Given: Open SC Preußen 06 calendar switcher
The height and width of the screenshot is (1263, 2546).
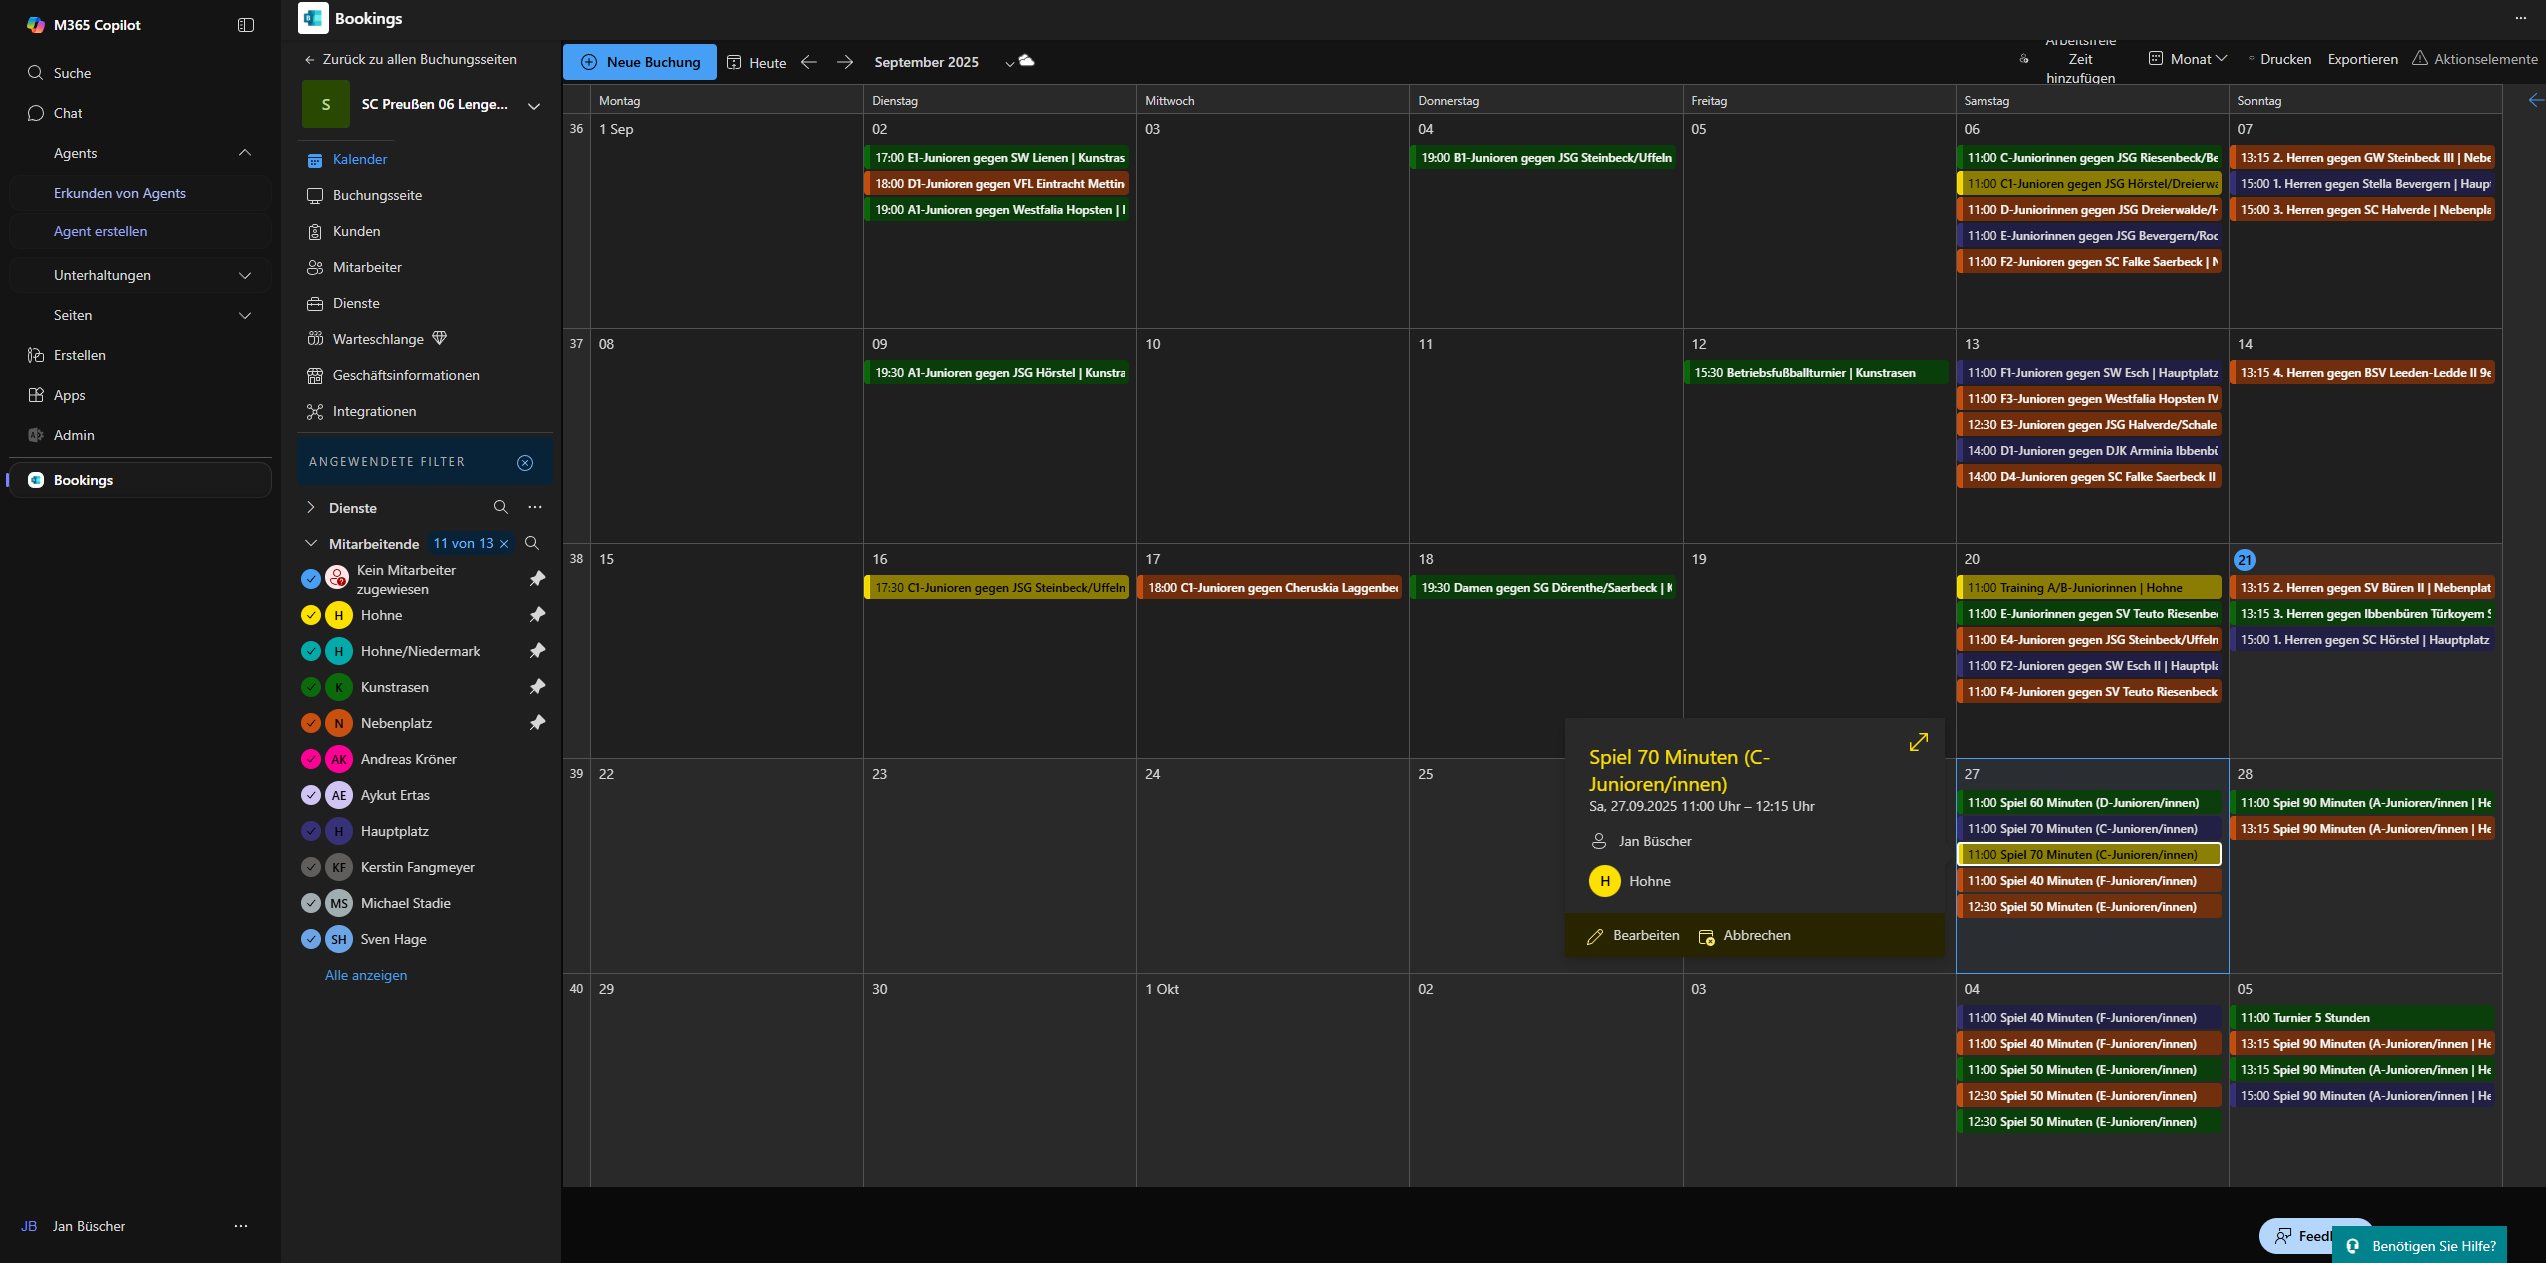Looking at the screenshot, I should pos(534,105).
